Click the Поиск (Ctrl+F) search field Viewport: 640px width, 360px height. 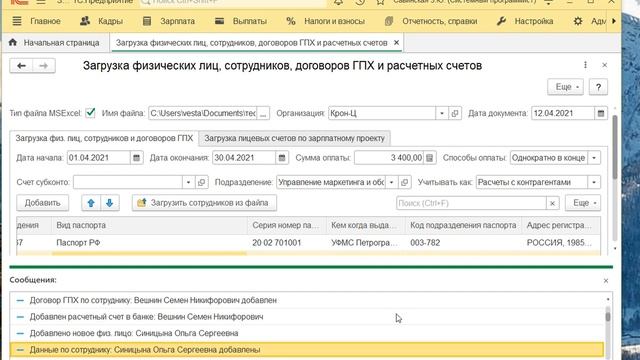[471, 203]
